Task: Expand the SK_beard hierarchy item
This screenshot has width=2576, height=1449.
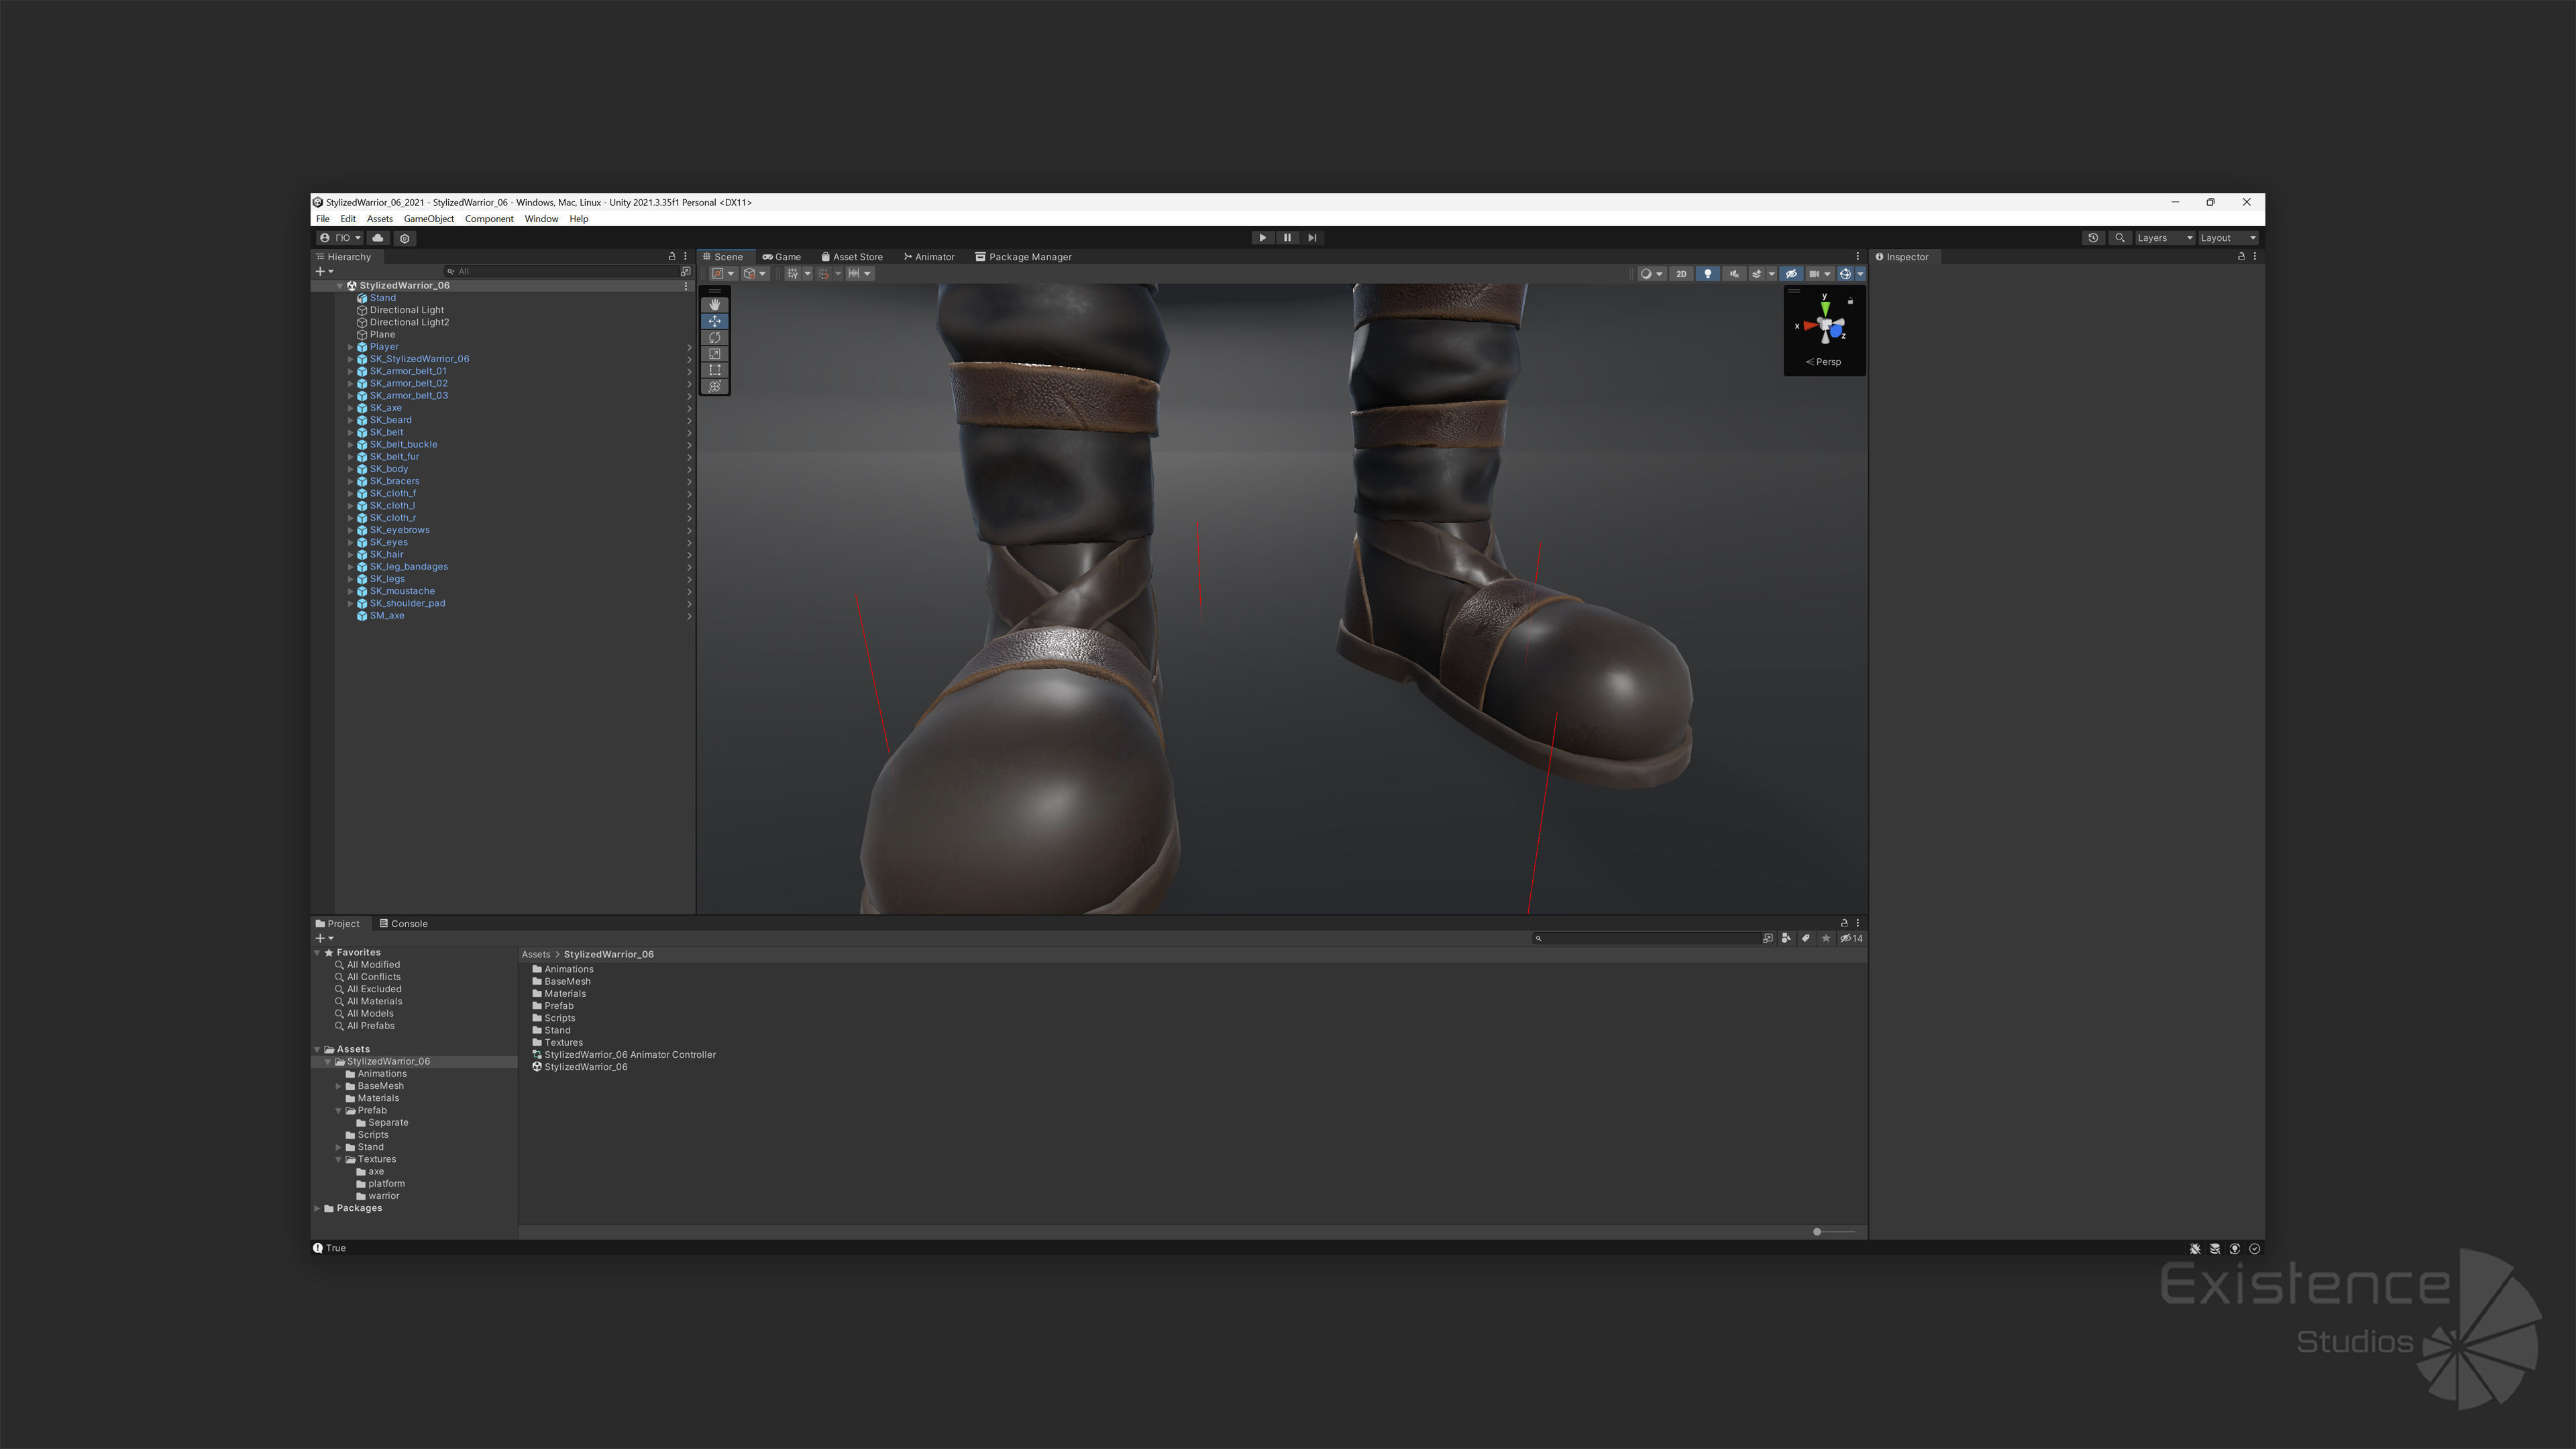Action: coord(351,420)
